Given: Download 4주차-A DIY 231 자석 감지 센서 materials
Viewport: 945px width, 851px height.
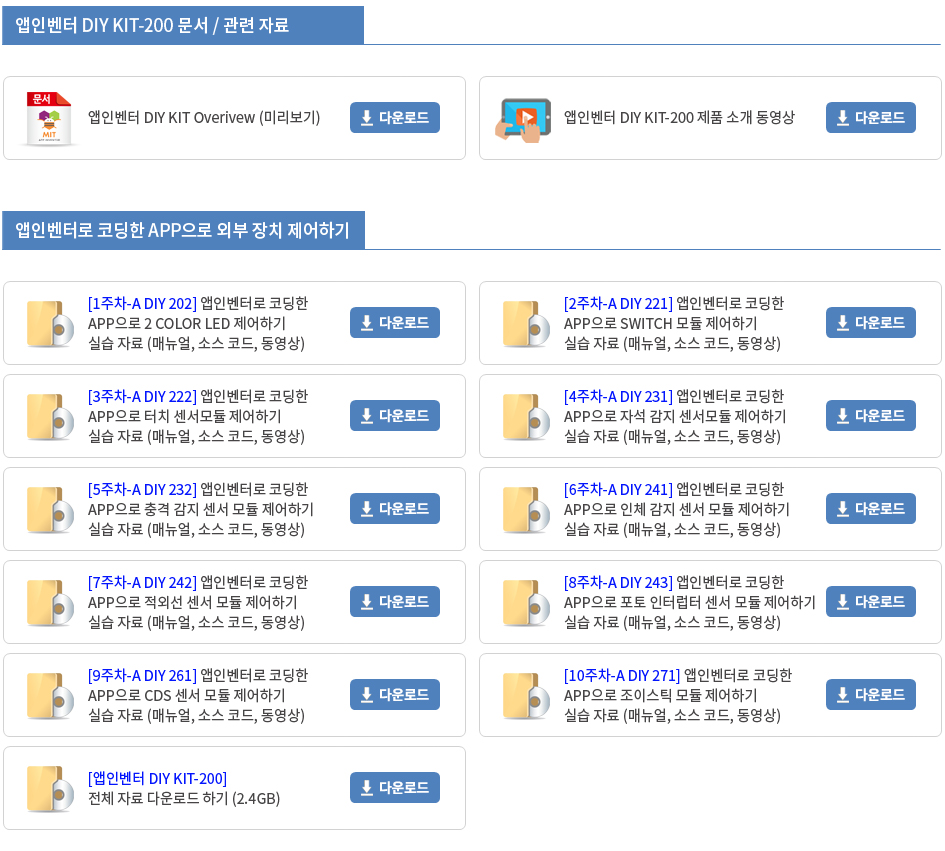Looking at the screenshot, I should (871, 415).
